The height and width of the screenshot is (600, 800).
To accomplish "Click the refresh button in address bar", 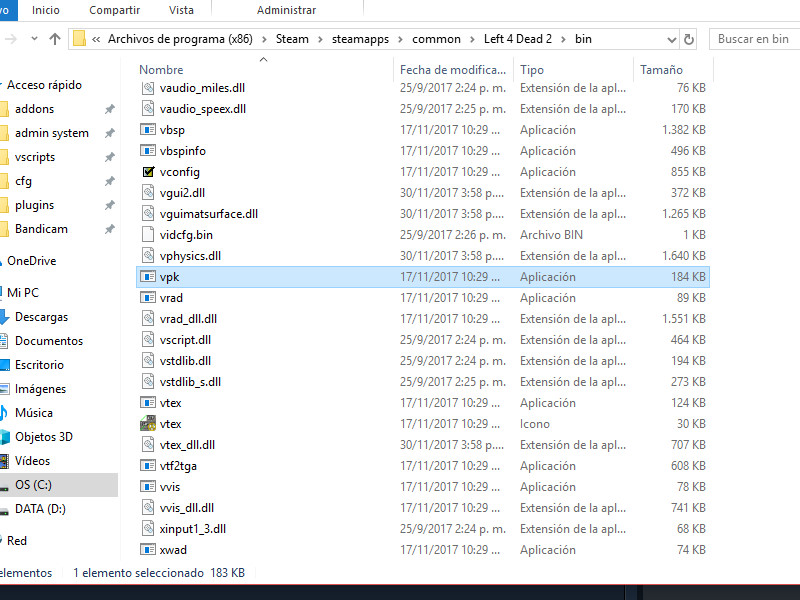I will tap(689, 39).
